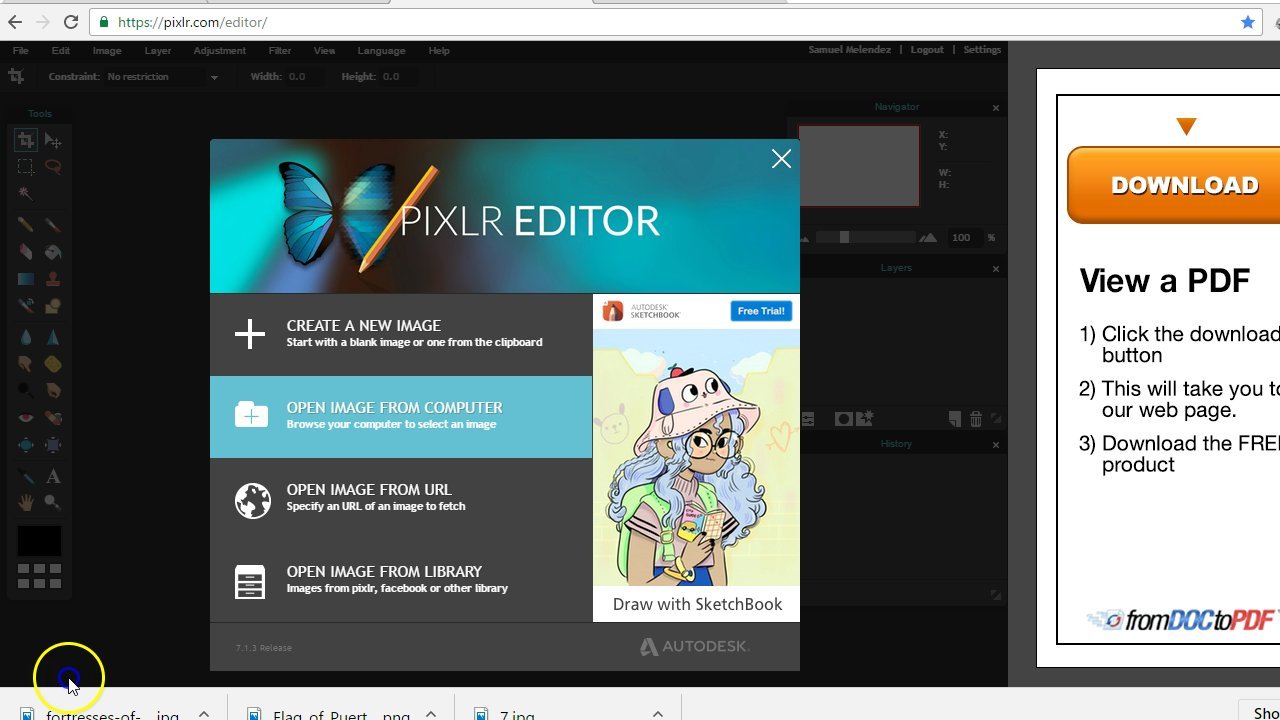This screenshot has width=1280, height=720.
Task: Choose Create A New Image
Action: point(400,333)
